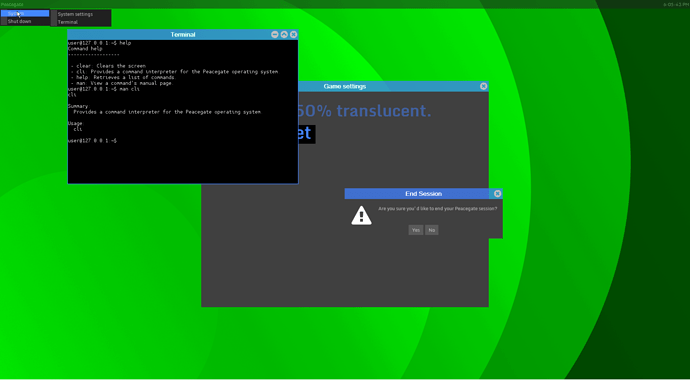Image resolution: width=690 pixels, height=388 pixels.
Task: Click the 'Summary' heading in Terminal output
Action: [78, 106]
